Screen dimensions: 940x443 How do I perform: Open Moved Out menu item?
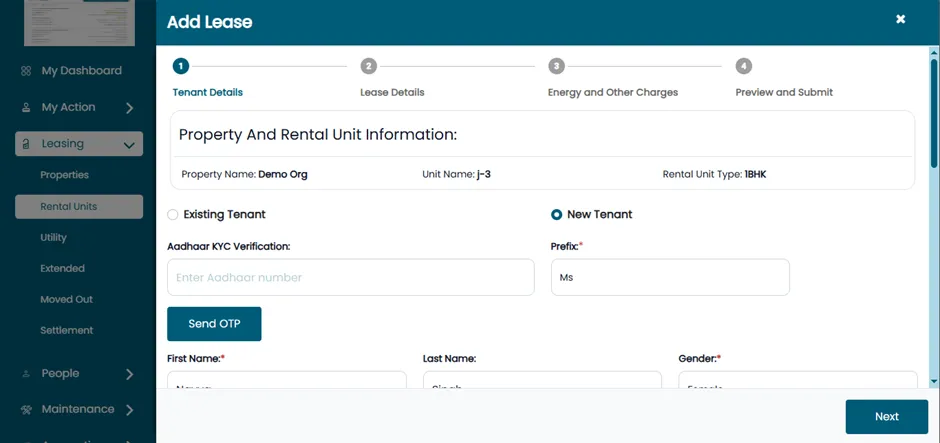pyautogui.click(x=67, y=299)
